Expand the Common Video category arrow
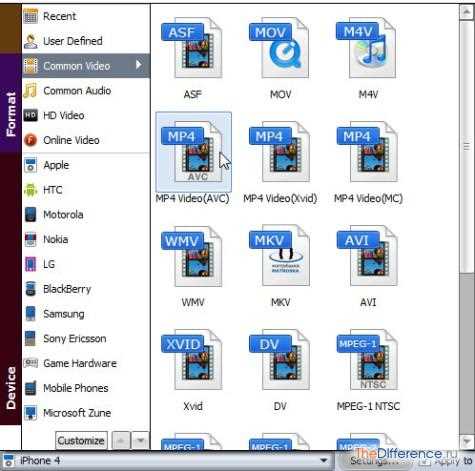This screenshot has width=475, height=471. pyautogui.click(x=139, y=65)
